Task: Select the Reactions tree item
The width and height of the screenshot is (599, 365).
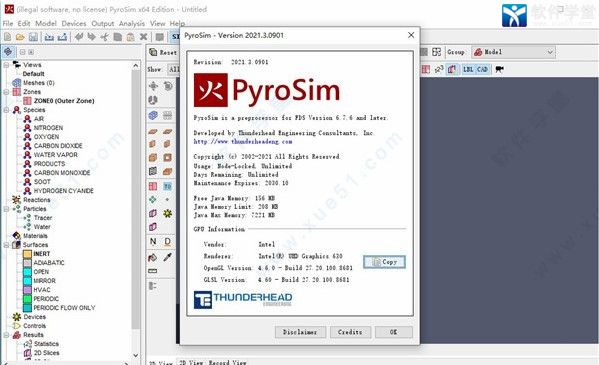Action: (37, 200)
